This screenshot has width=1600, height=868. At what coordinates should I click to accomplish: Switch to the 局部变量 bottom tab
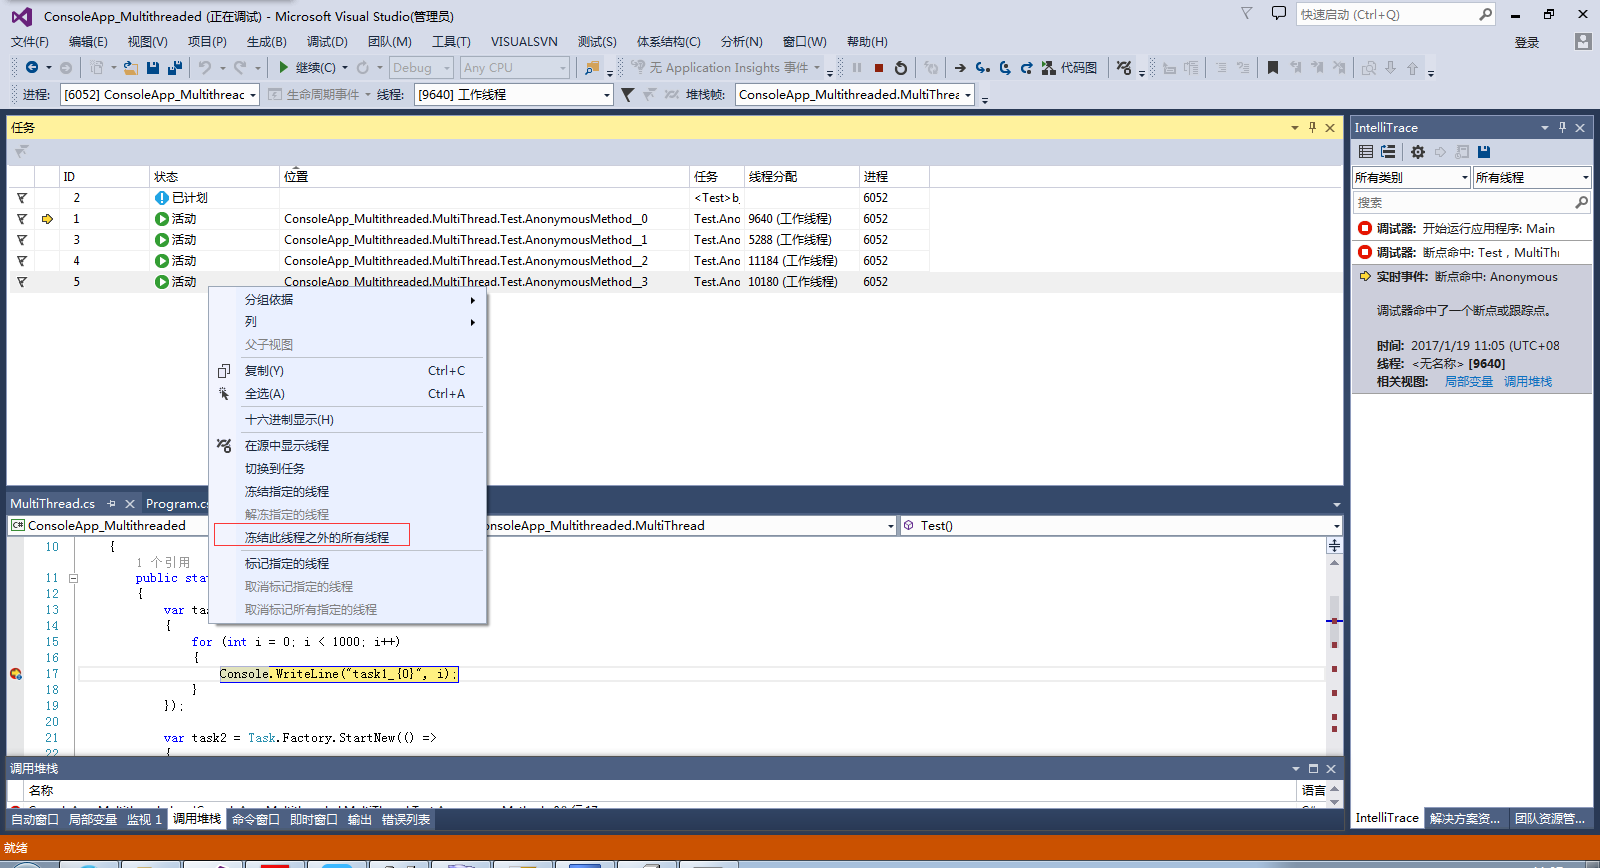(x=93, y=819)
